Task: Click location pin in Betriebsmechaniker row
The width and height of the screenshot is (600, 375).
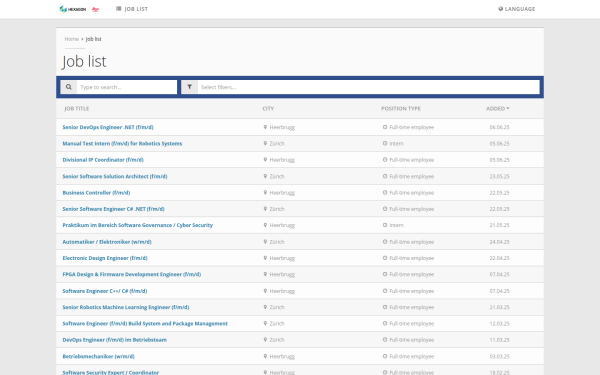Action: pyautogui.click(x=265, y=356)
